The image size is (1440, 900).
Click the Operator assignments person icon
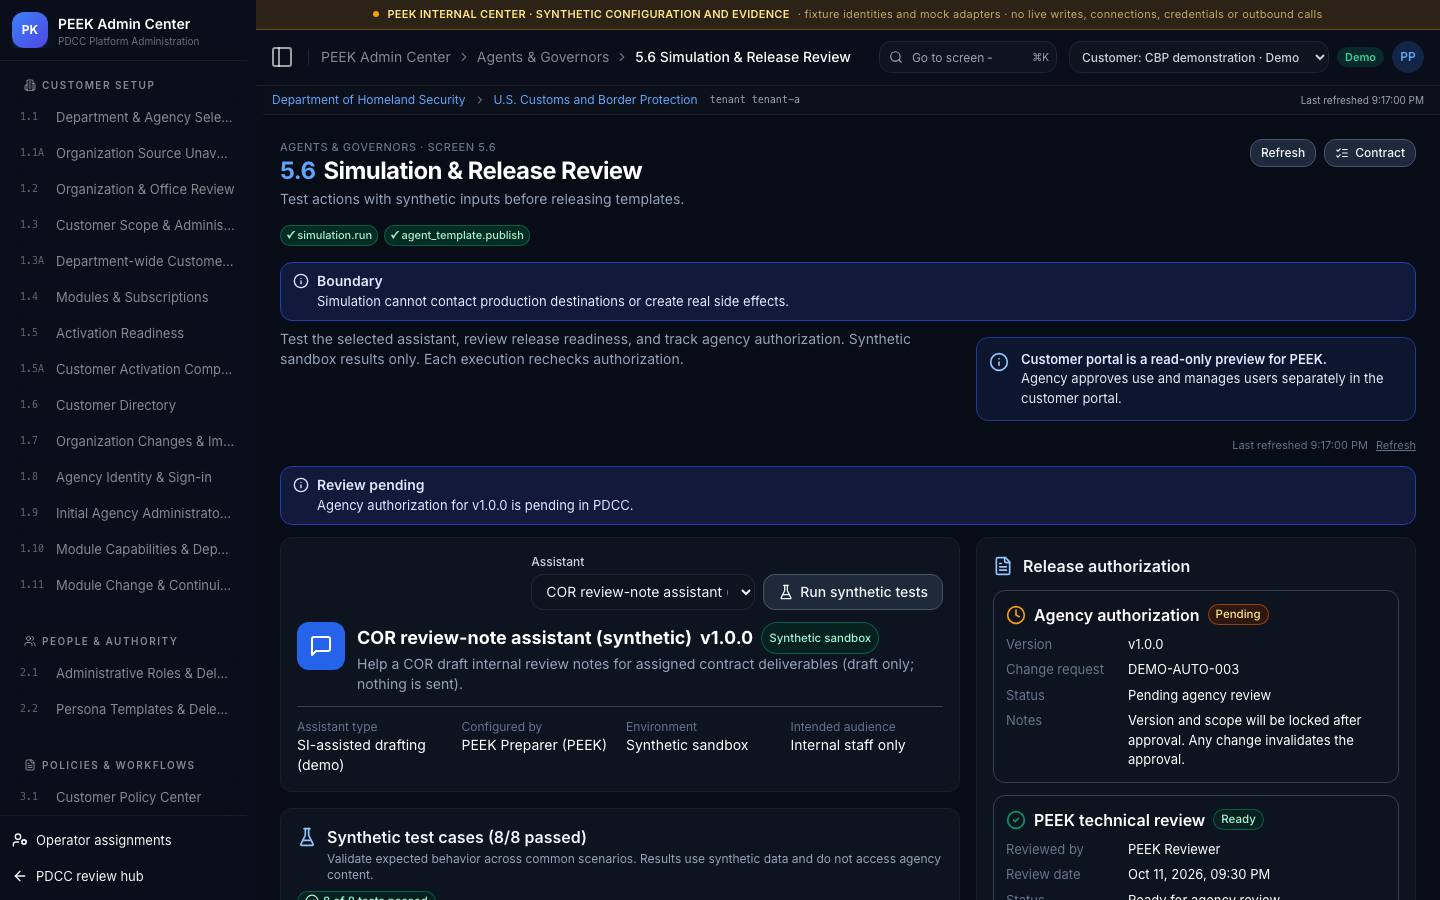20,840
